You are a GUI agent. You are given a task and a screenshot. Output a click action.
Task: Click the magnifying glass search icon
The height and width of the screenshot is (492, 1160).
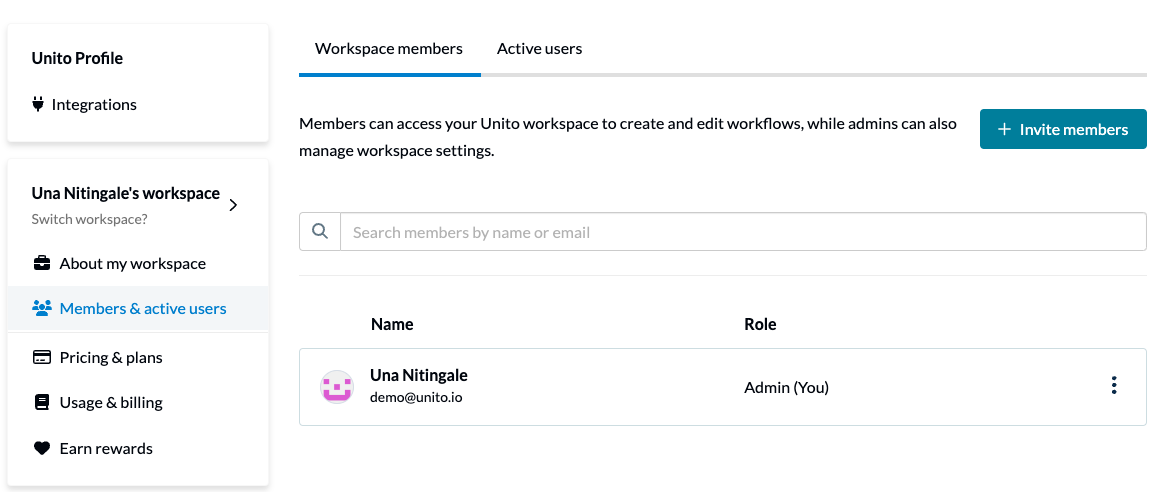(320, 232)
